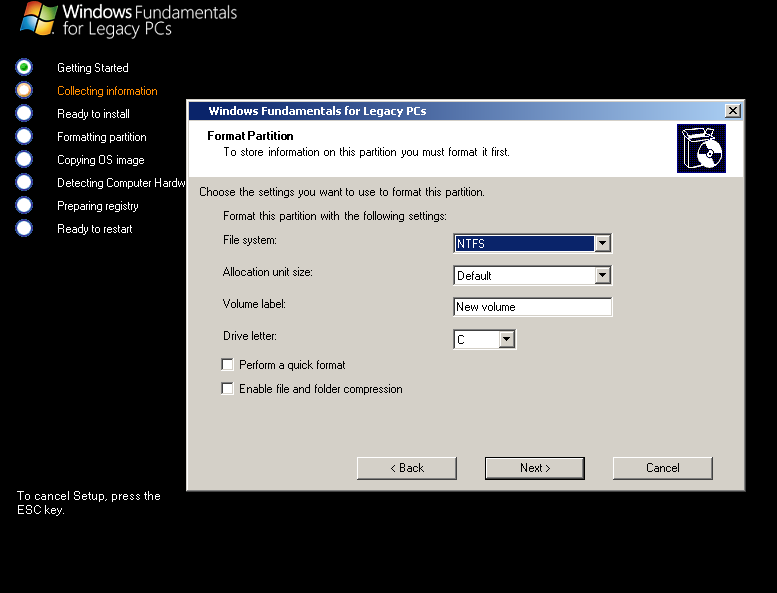Click the setup disc box icon
This screenshot has width=777, height=593.
click(701, 148)
